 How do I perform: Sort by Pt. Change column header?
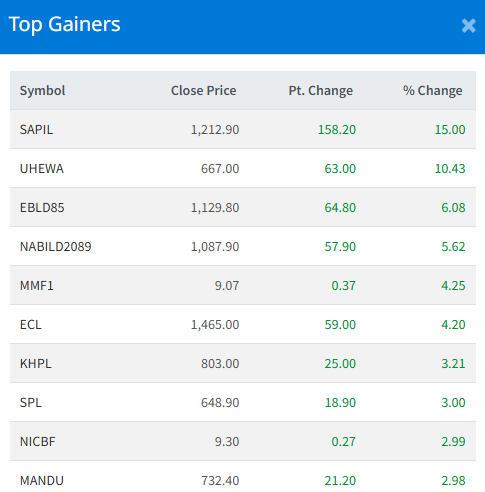(x=321, y=91)
